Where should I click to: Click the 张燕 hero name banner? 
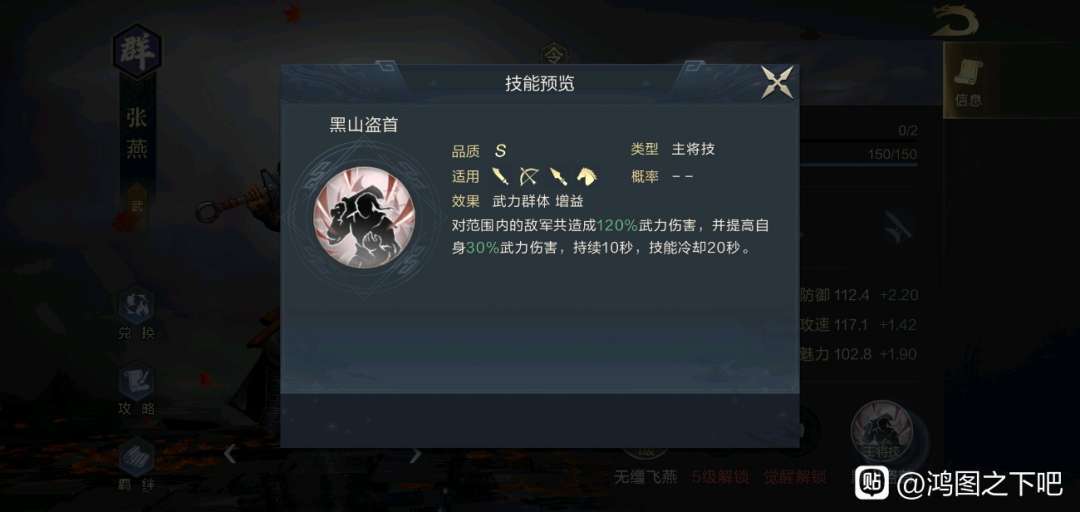[x=137, y=134]
